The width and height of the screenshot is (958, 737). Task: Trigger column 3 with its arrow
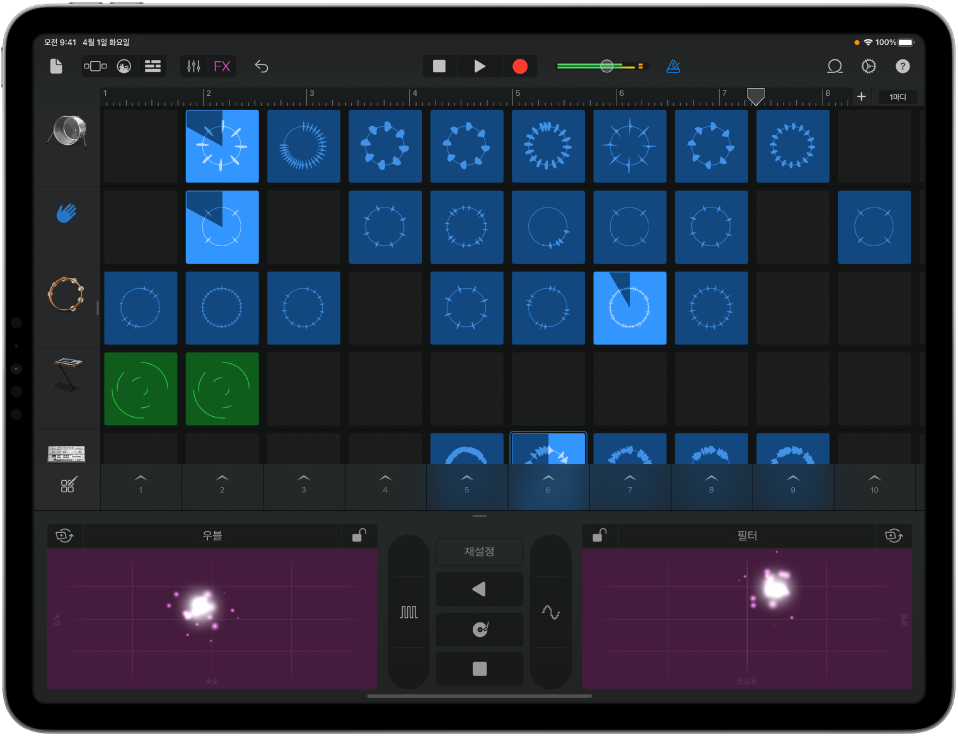coord(304,484)
